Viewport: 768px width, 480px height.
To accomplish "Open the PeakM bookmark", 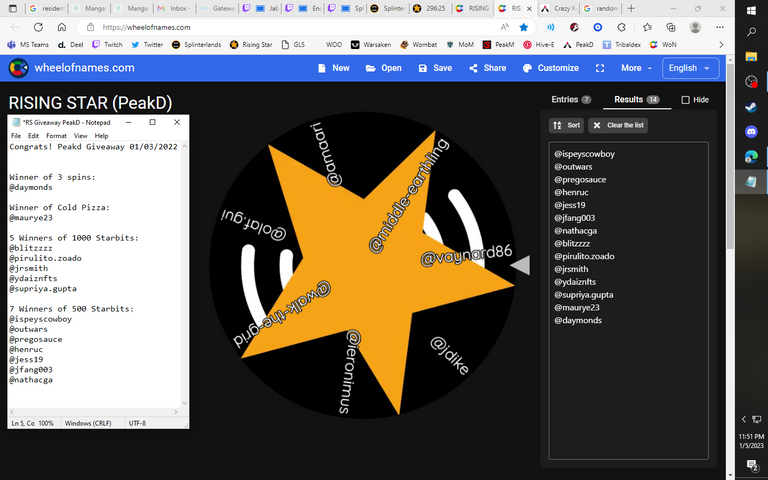I will pos(498,45).
